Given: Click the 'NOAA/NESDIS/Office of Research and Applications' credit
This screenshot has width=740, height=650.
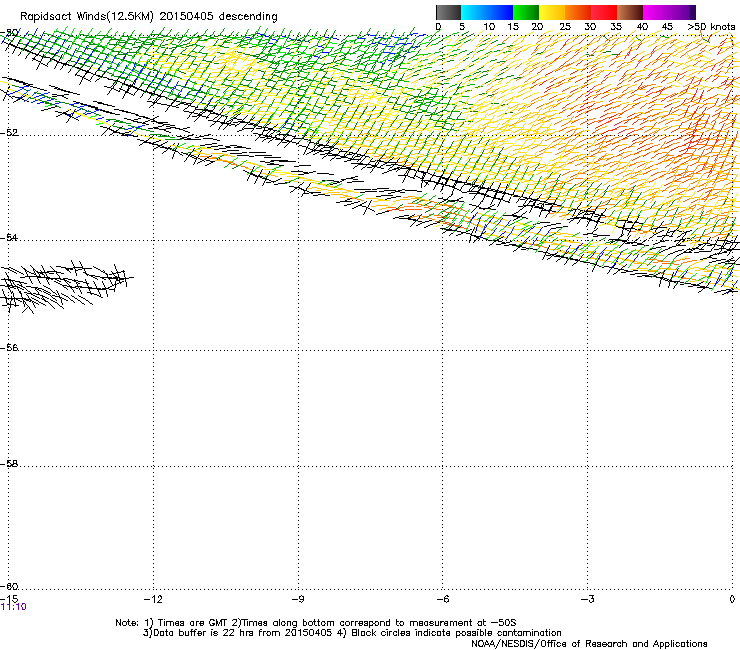Looking at the screenshot, I should pyautogui.click(x=589, y=644).
